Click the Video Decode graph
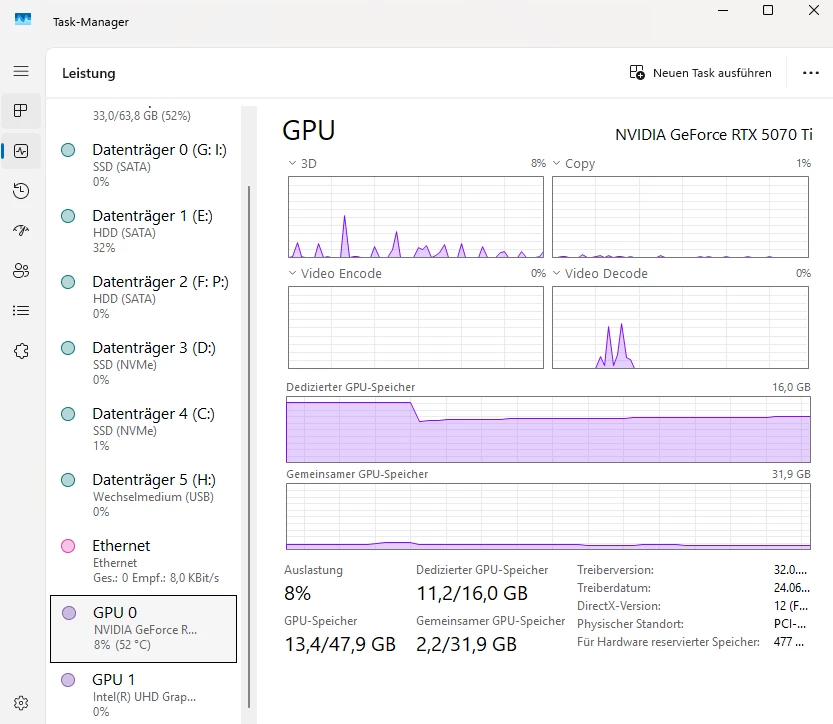This screenshot has width=833, height=724. pyautogui.click(x=681, y=327)
